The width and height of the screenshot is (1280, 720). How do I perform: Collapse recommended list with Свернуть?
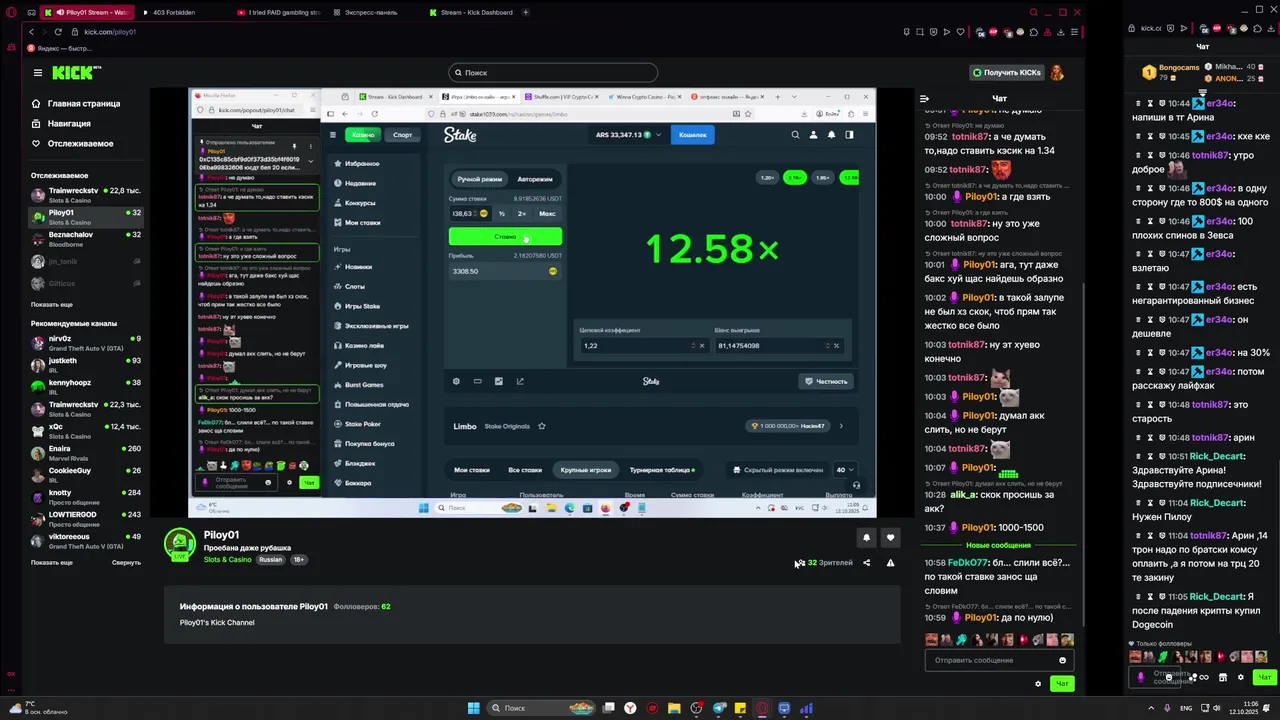click(126, 562)
